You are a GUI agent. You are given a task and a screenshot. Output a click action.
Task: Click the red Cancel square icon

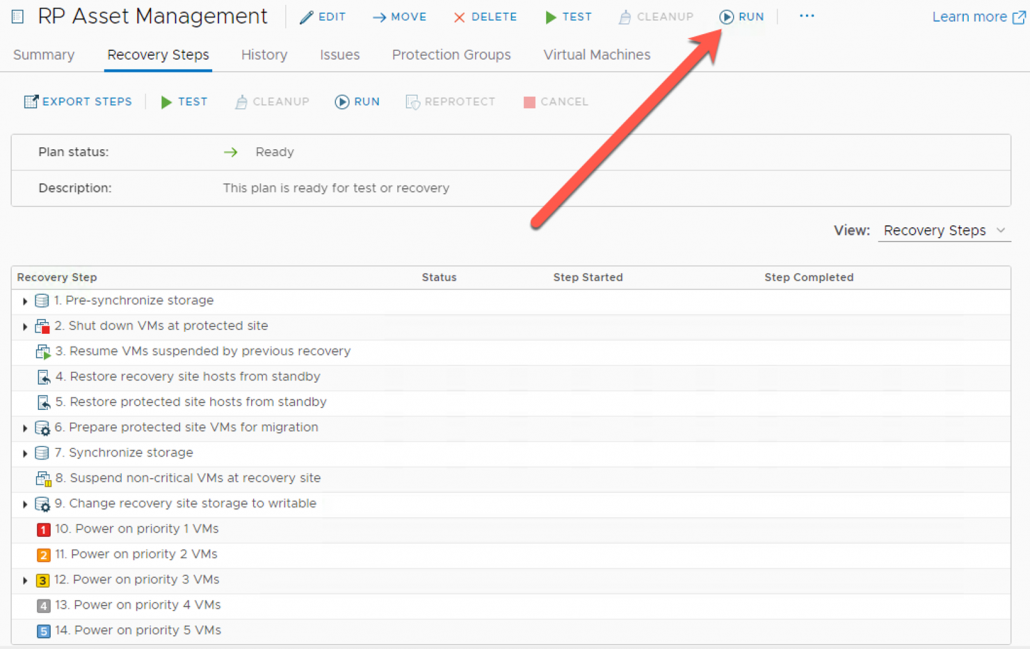[x=528, y=101]
